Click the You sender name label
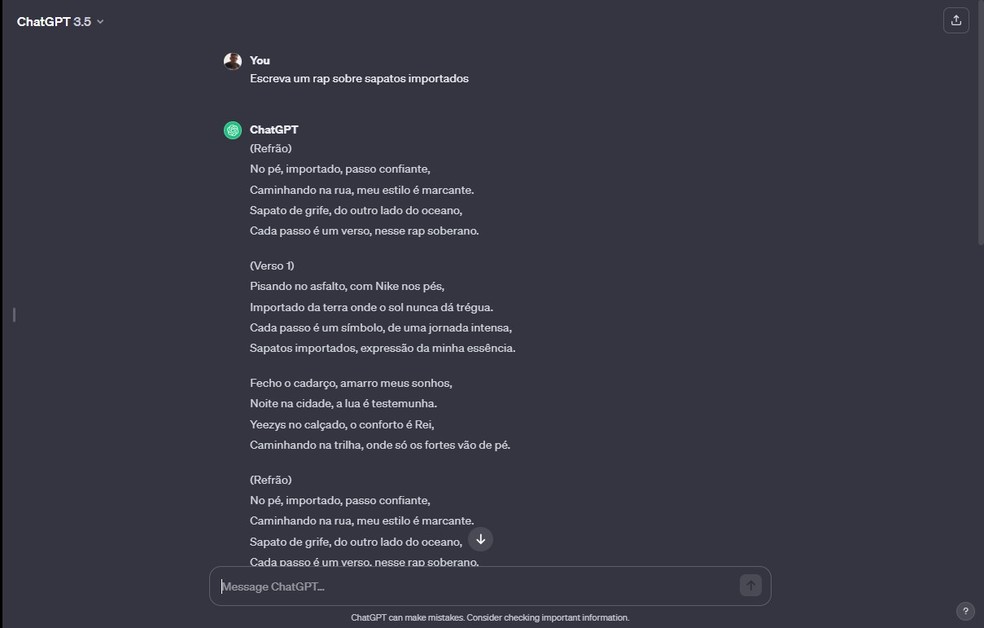984x628 pixels. pos(260,60)
